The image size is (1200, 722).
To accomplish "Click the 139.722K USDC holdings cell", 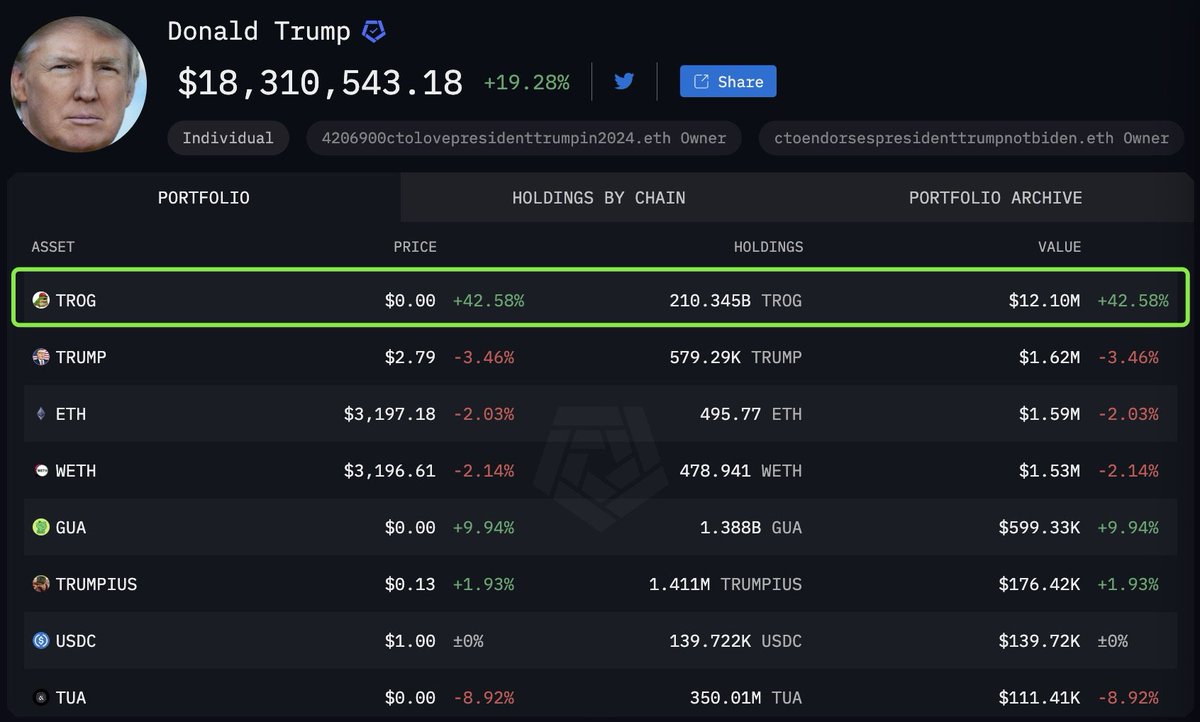I will pos(736,641).
